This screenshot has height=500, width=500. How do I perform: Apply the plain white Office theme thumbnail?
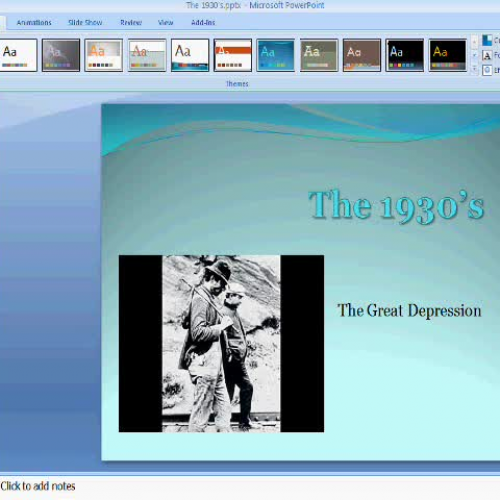click(x=18, y=55)
